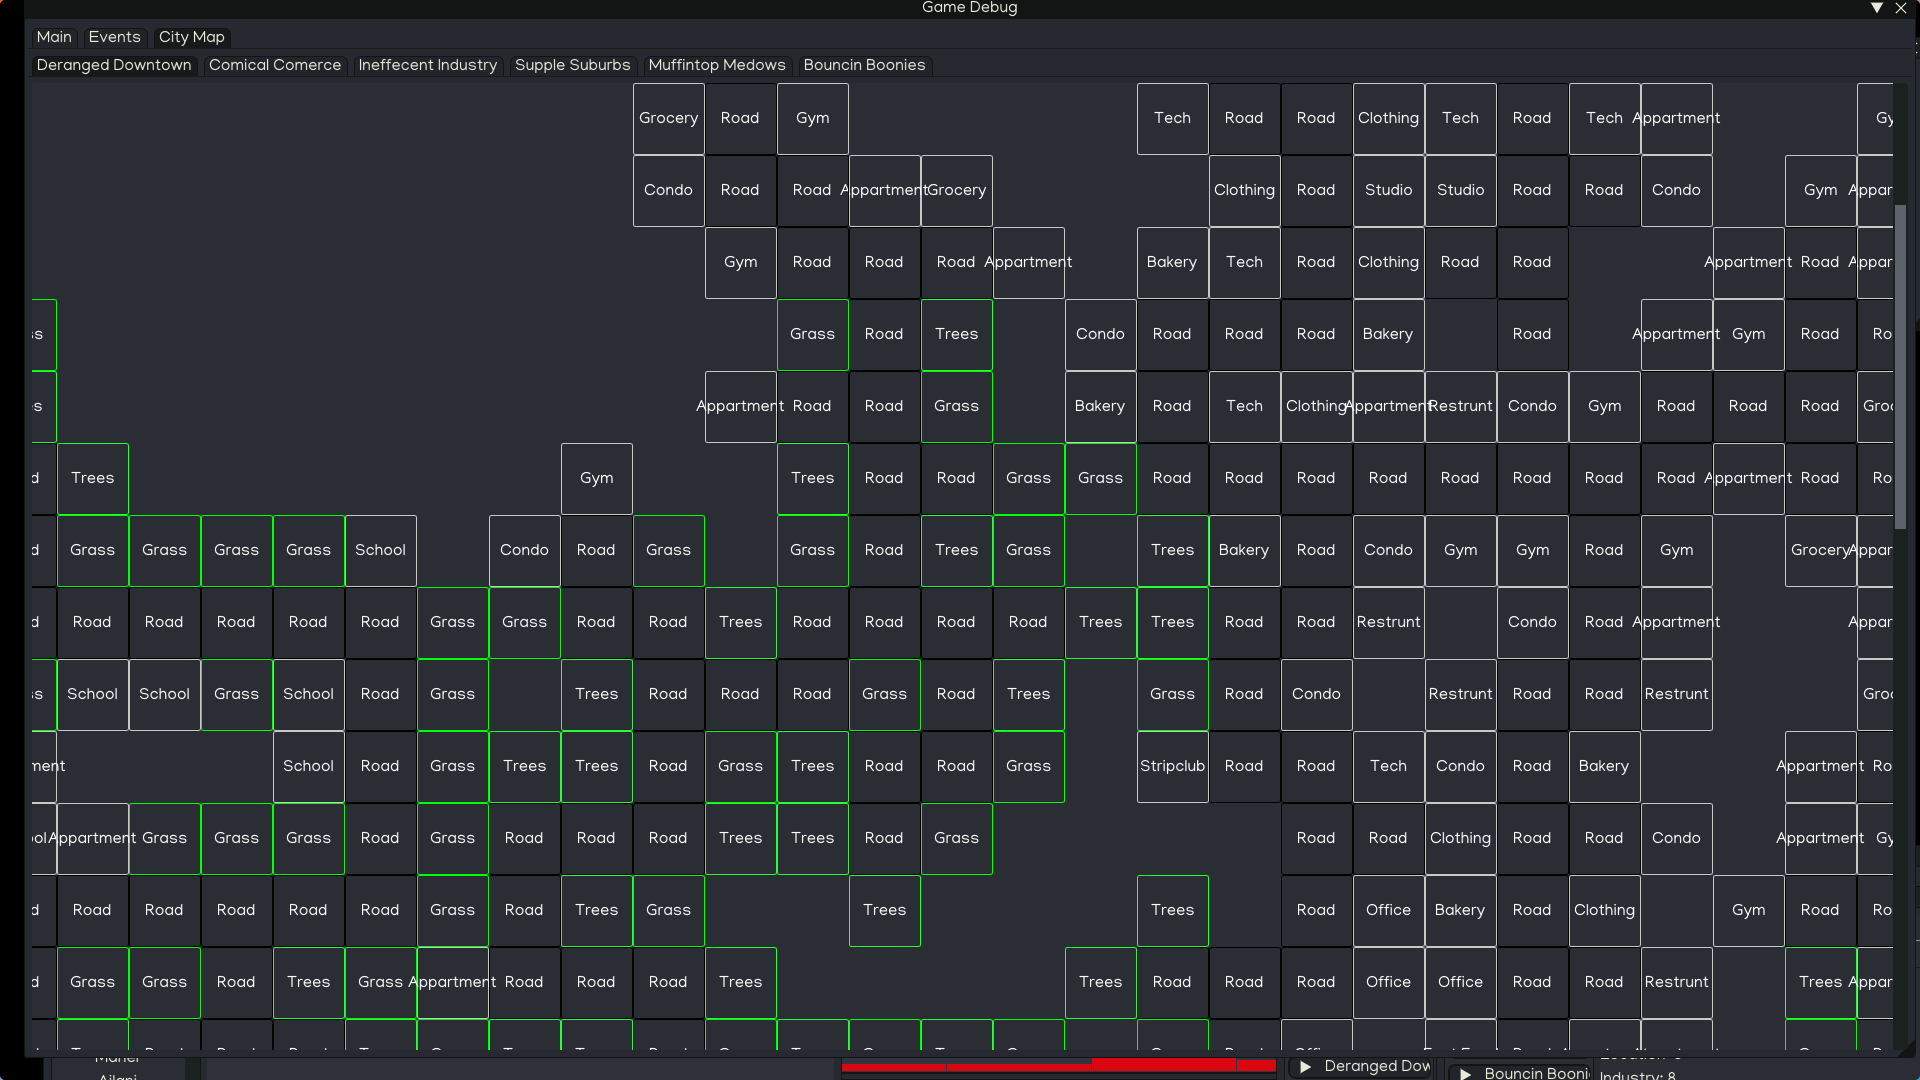
Task: Open the Bouncin Boonies tab
Action: point(864,65)
